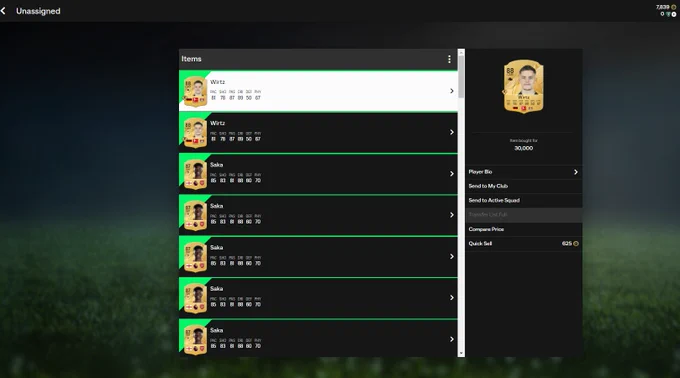Viewport: 680px width, 378px height.
Task: Open the three-dot menu in Items header
Action: (x=449, y=59)
